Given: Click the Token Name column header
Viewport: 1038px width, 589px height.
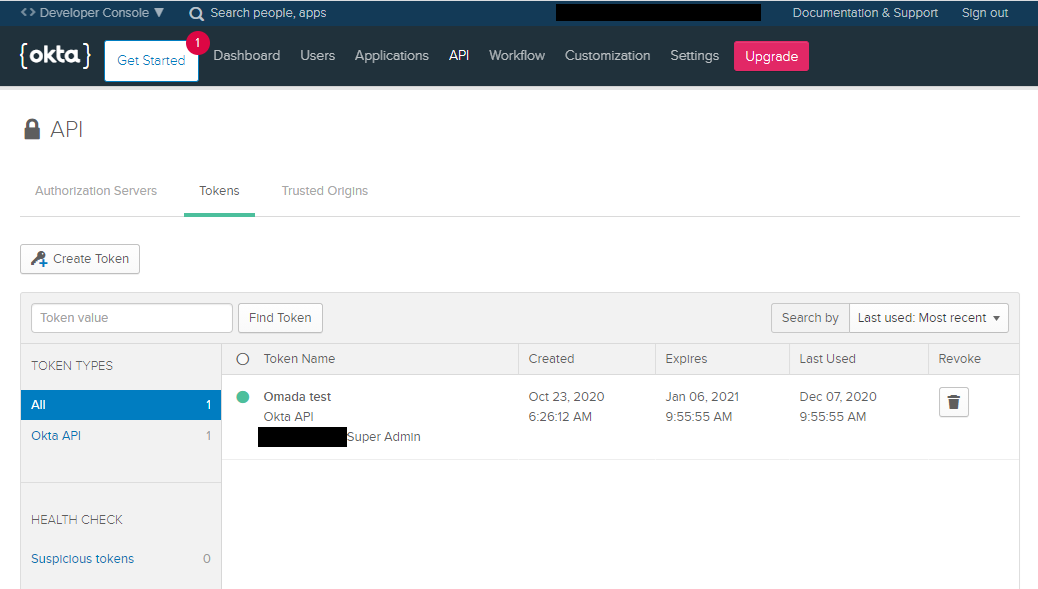Looking at the screenshot, I should click(x=299, y=359).
